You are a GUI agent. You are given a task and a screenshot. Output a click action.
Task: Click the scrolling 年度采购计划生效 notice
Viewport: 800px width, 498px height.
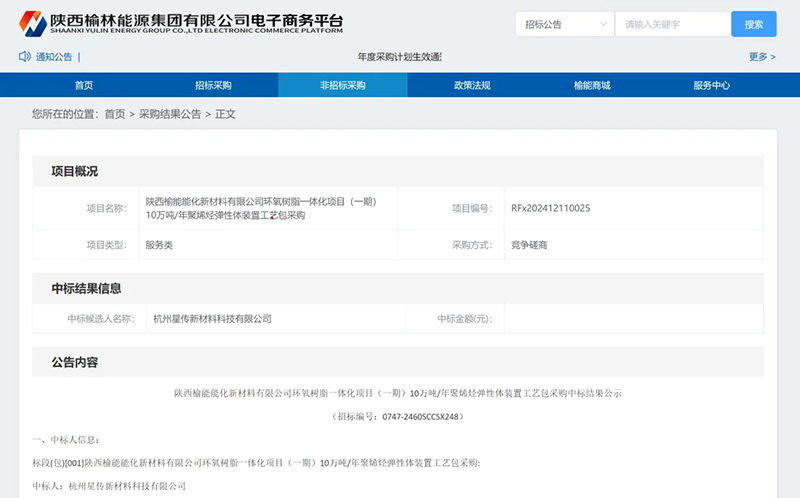[x=399, y=57]
